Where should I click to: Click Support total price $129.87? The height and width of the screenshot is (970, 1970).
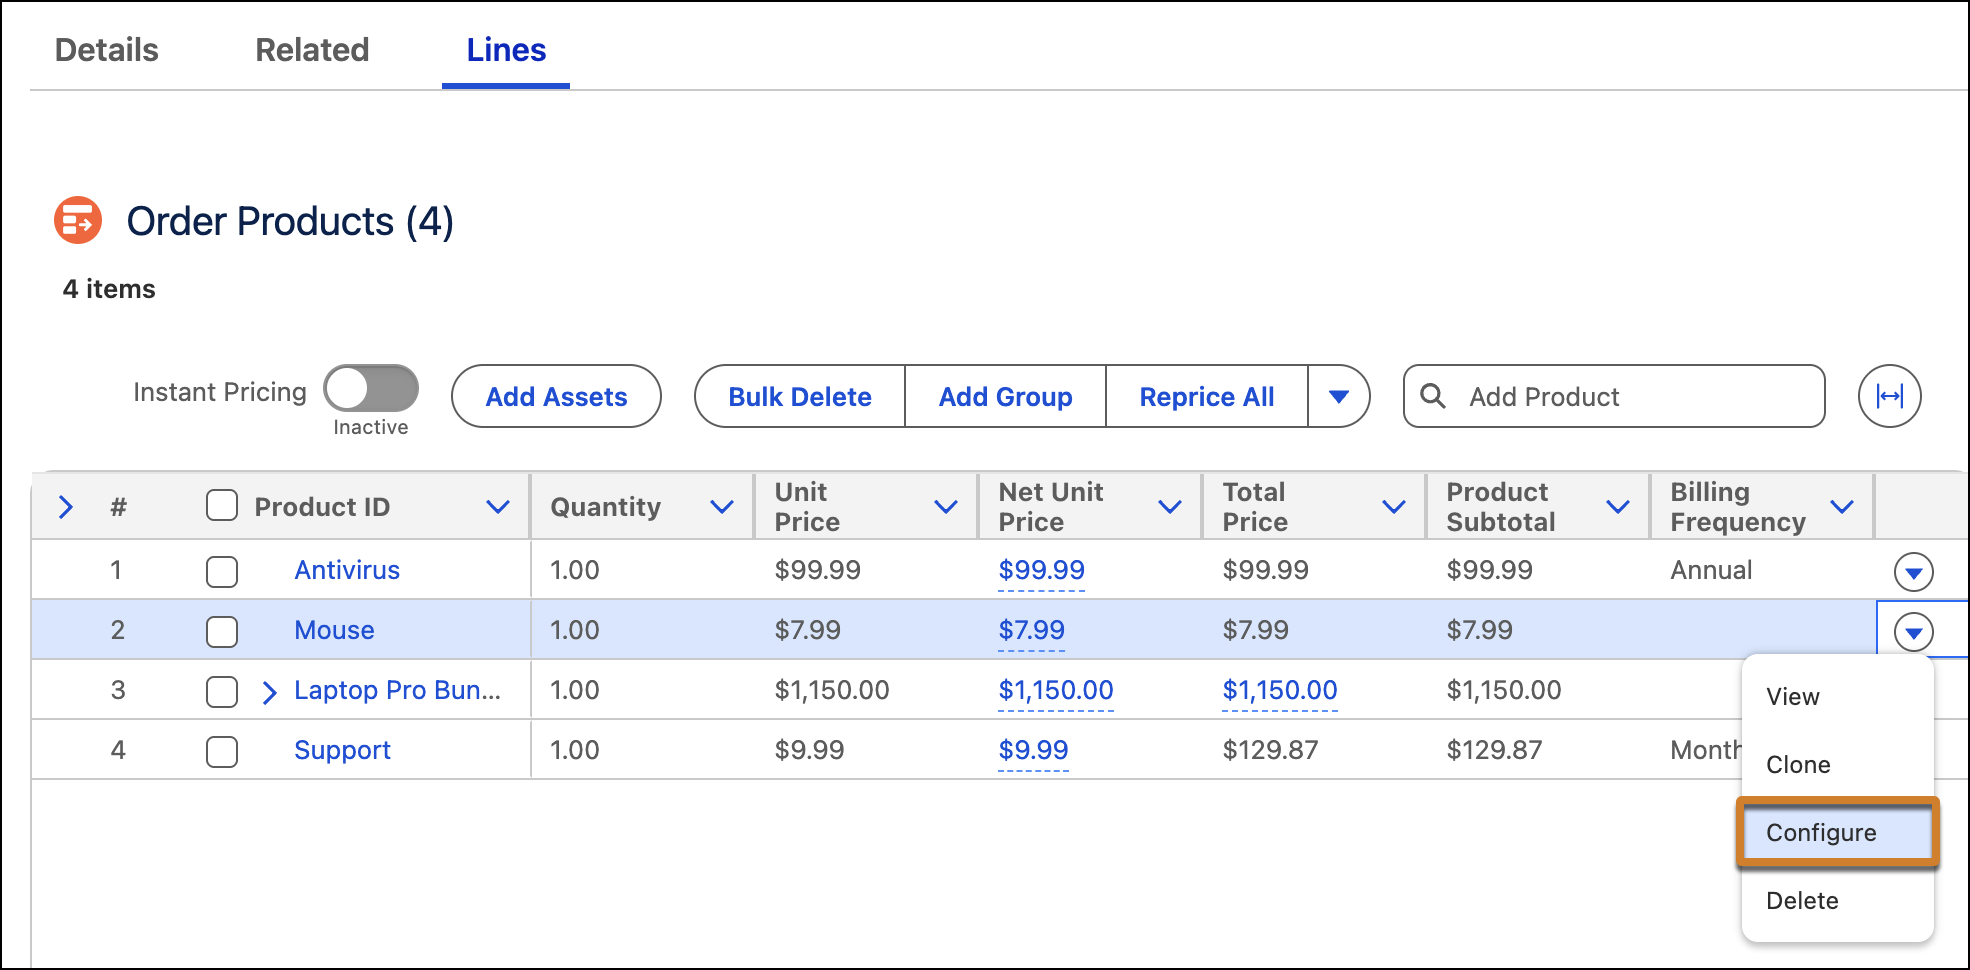click(1270, 750)
